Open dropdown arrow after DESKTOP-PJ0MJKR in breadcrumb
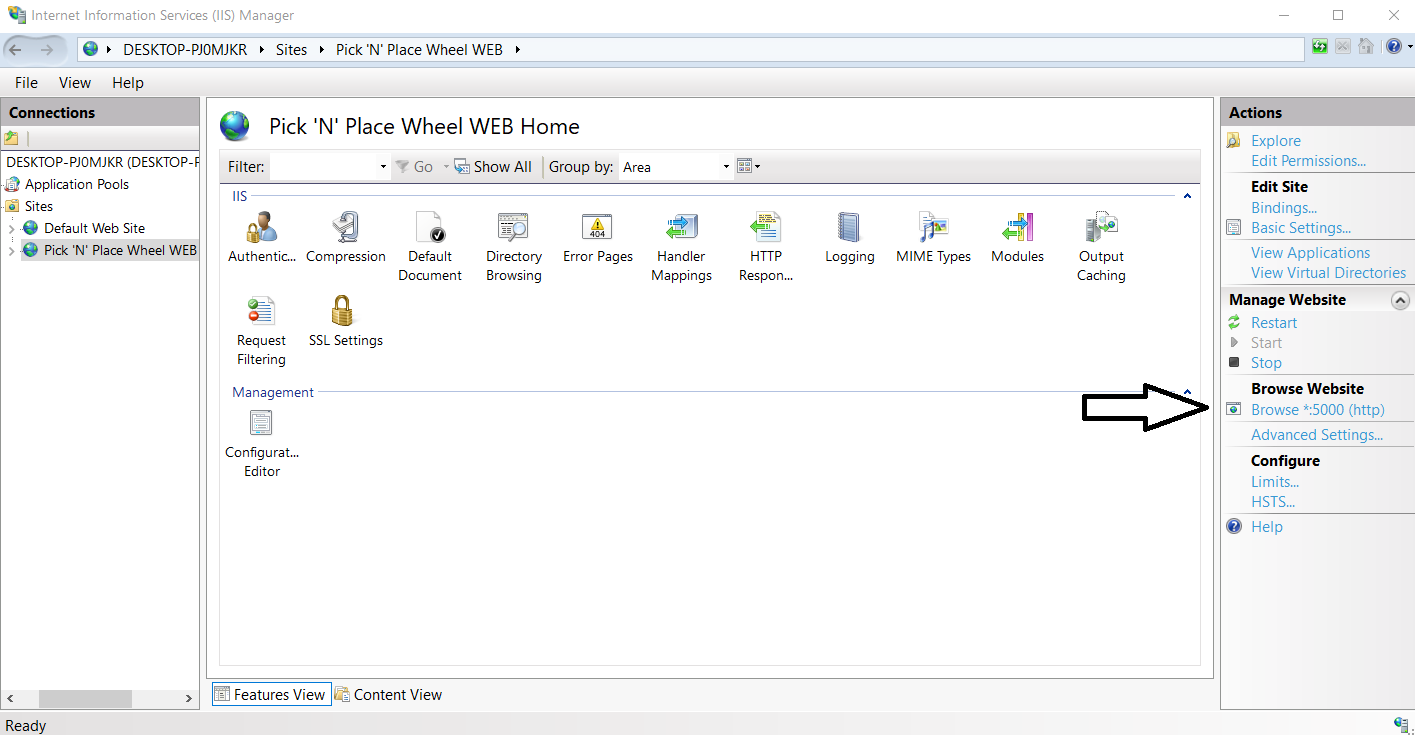The image size is (1415, 735). 261,49
